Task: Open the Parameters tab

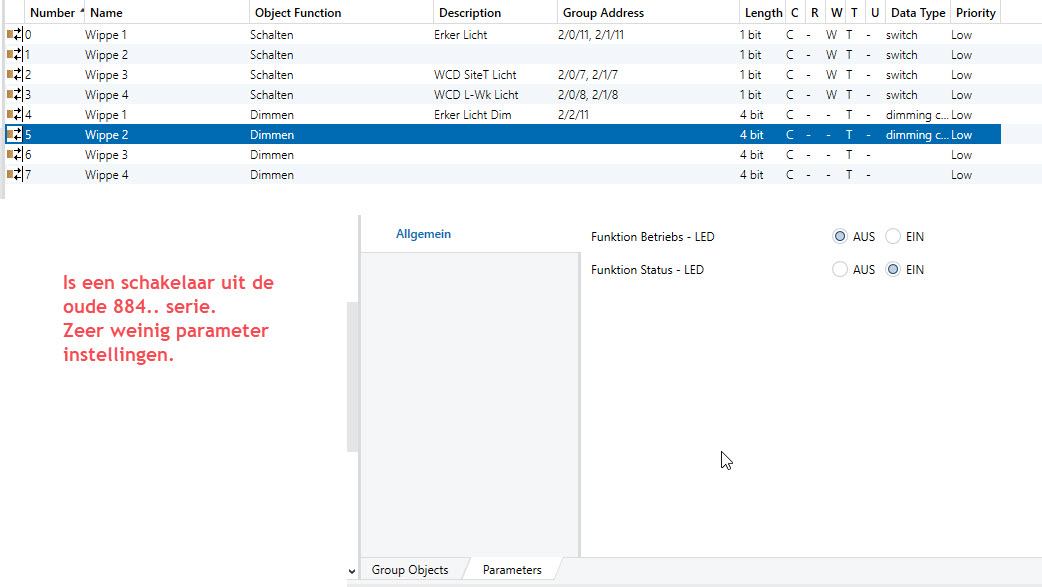Action: (512, 570)
